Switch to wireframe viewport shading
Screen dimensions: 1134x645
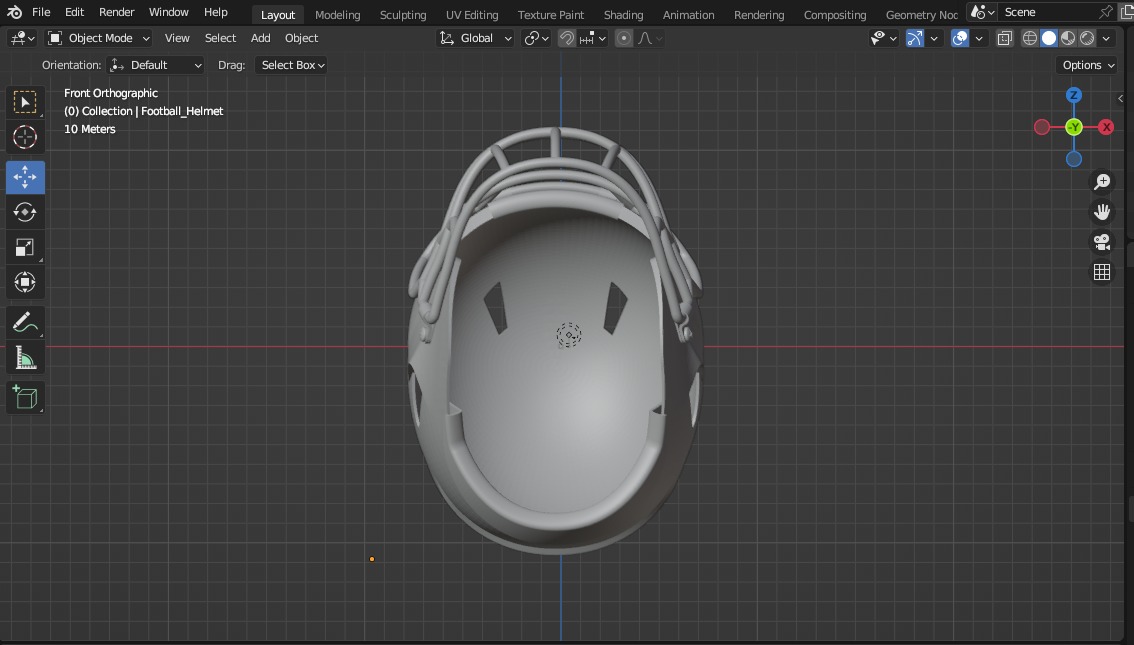pyautogui.click(x=1030, y=38)
